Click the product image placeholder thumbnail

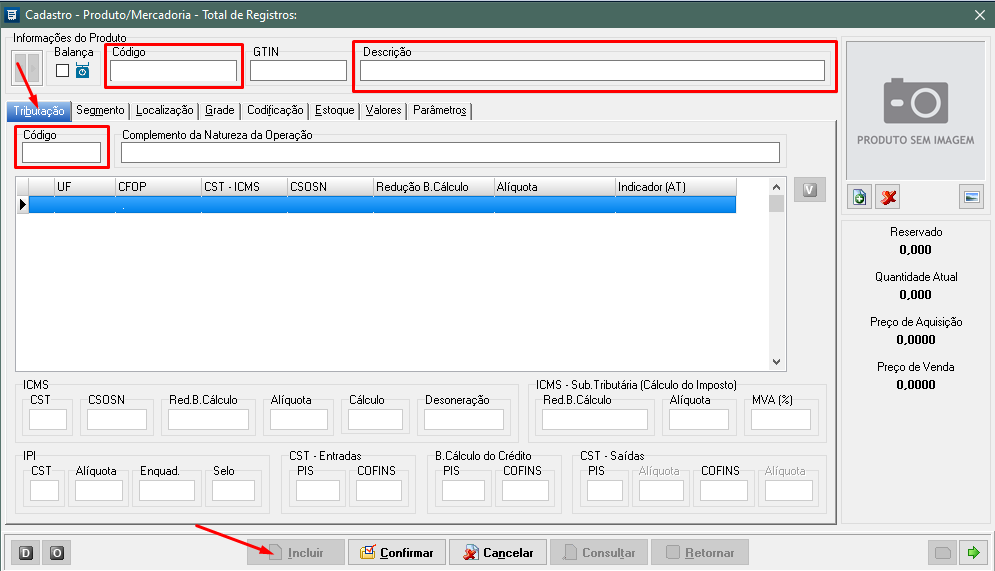coord(914,110)
